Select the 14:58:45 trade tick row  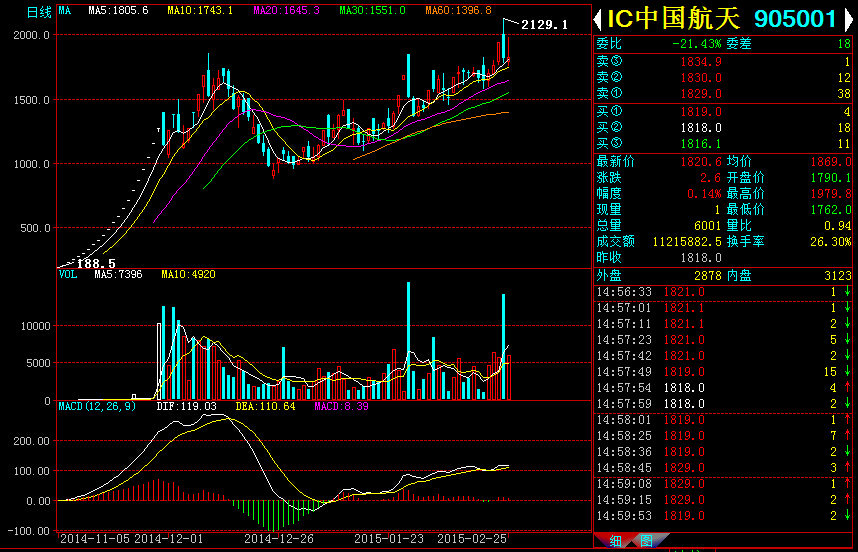tap(723, 468)
